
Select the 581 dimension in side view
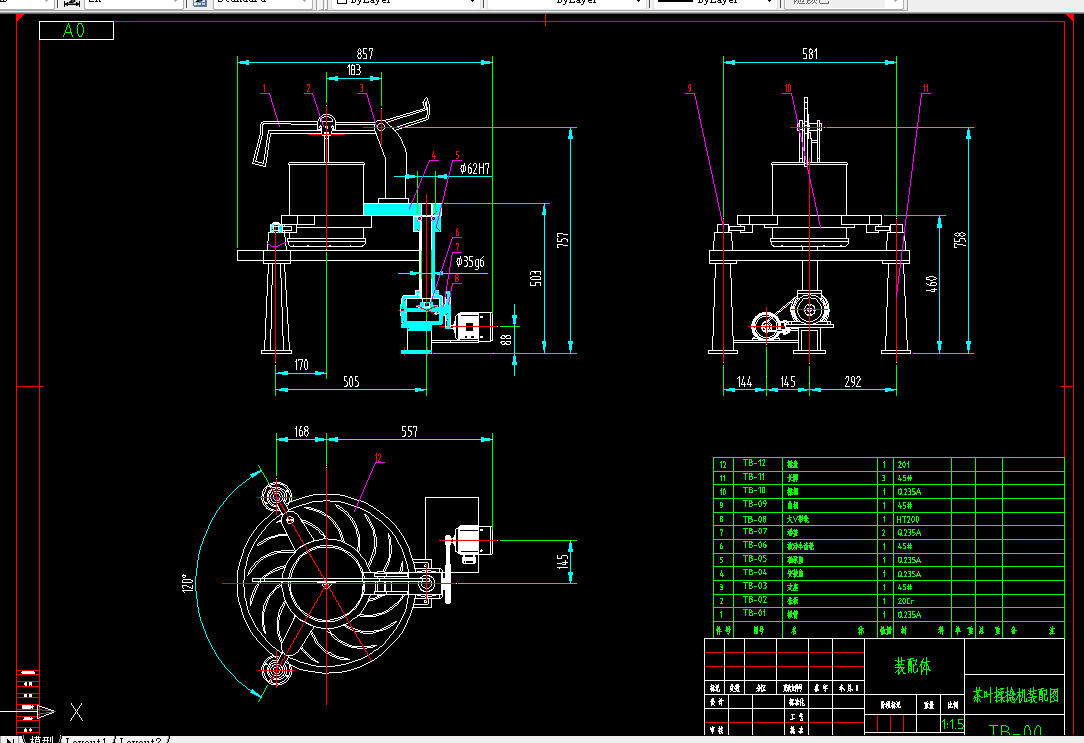click(810, 53)
